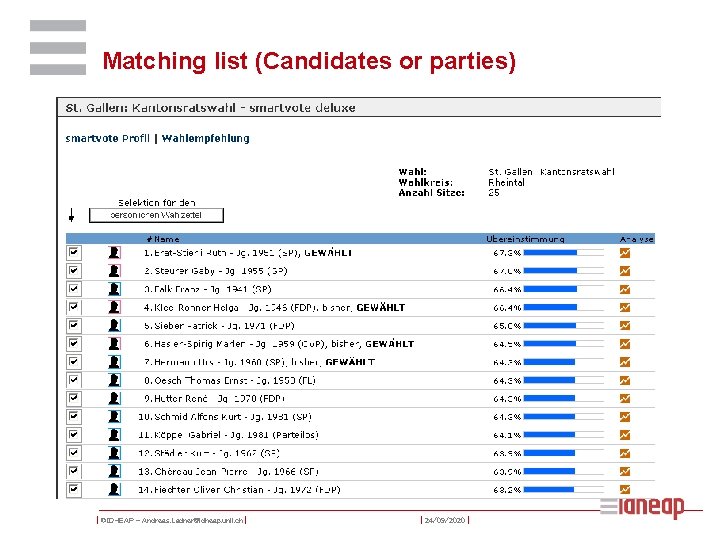720x540 pixels.
Task: Sort by the Übereinstimmung column header
Action: pyautogui.click(x=525, y=239)
